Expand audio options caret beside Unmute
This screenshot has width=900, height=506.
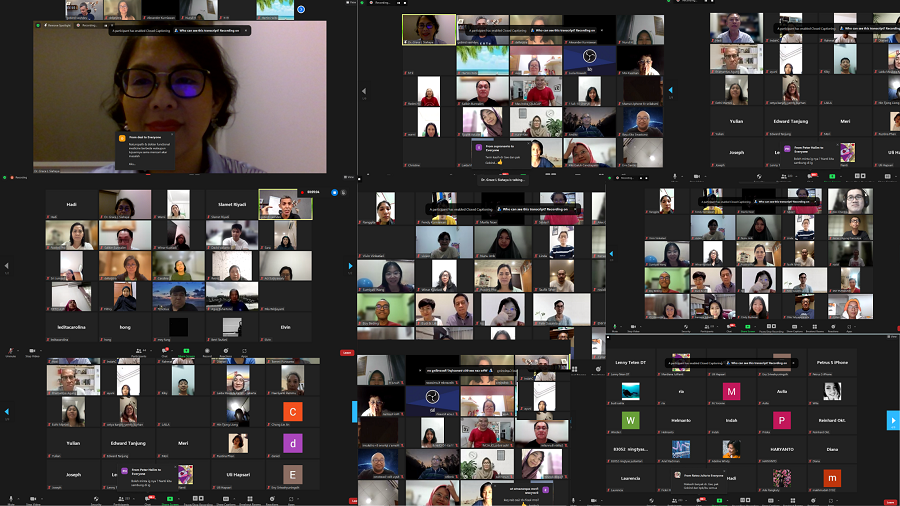(x=18, y=351)
